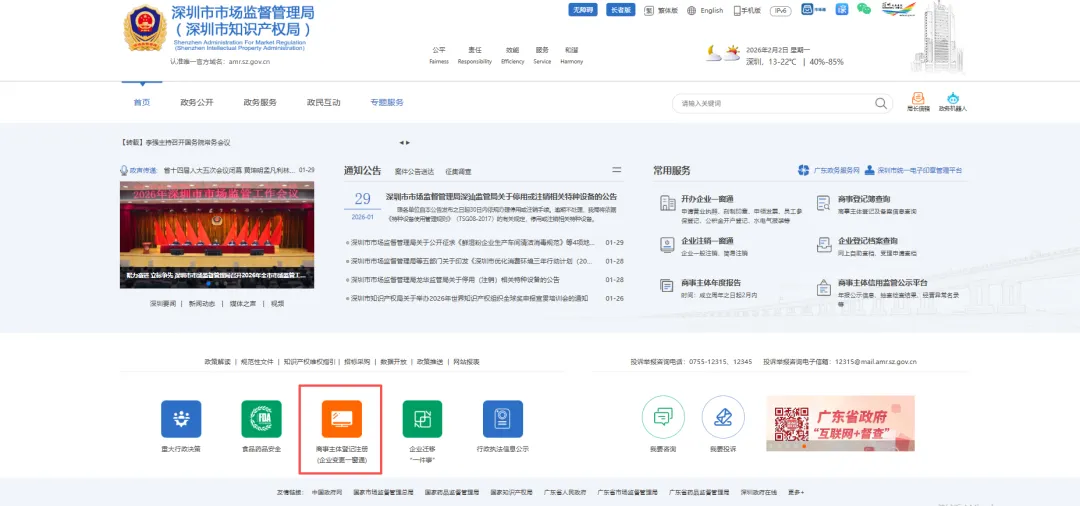Switch to 长者版 senior mode
The height and width of the screenshot is (506, 1080).
pos(621,10)
